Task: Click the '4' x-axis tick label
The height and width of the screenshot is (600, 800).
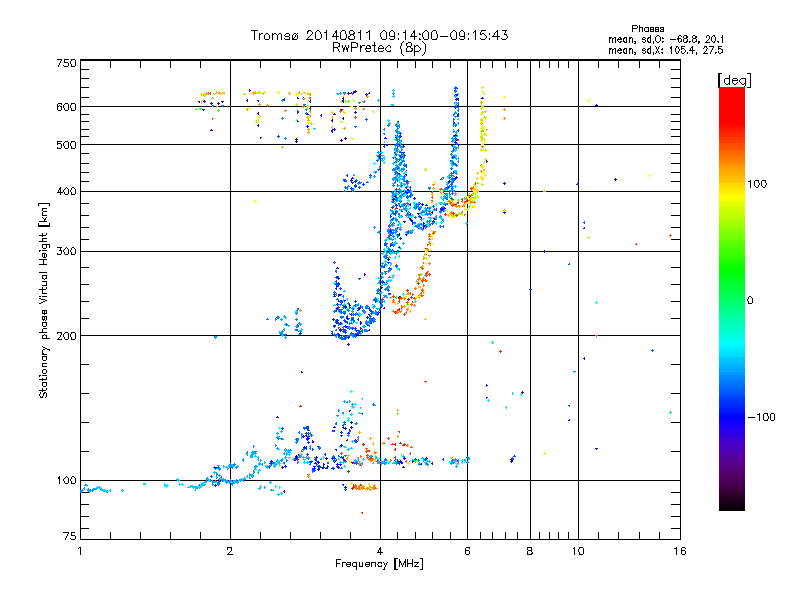Action: [x=380, y=551]
